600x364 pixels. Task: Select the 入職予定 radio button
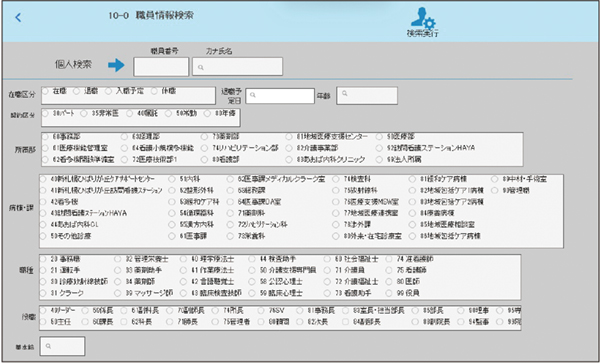click(x=108, y=91)
